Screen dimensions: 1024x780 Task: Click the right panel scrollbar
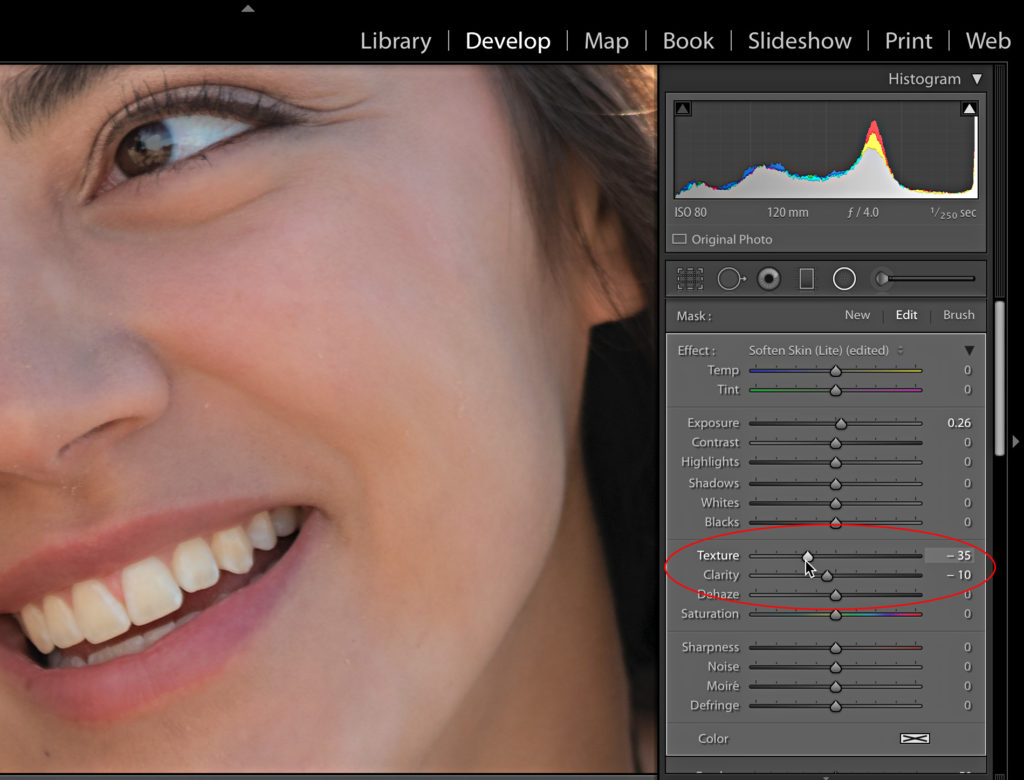click(1000, 378)
